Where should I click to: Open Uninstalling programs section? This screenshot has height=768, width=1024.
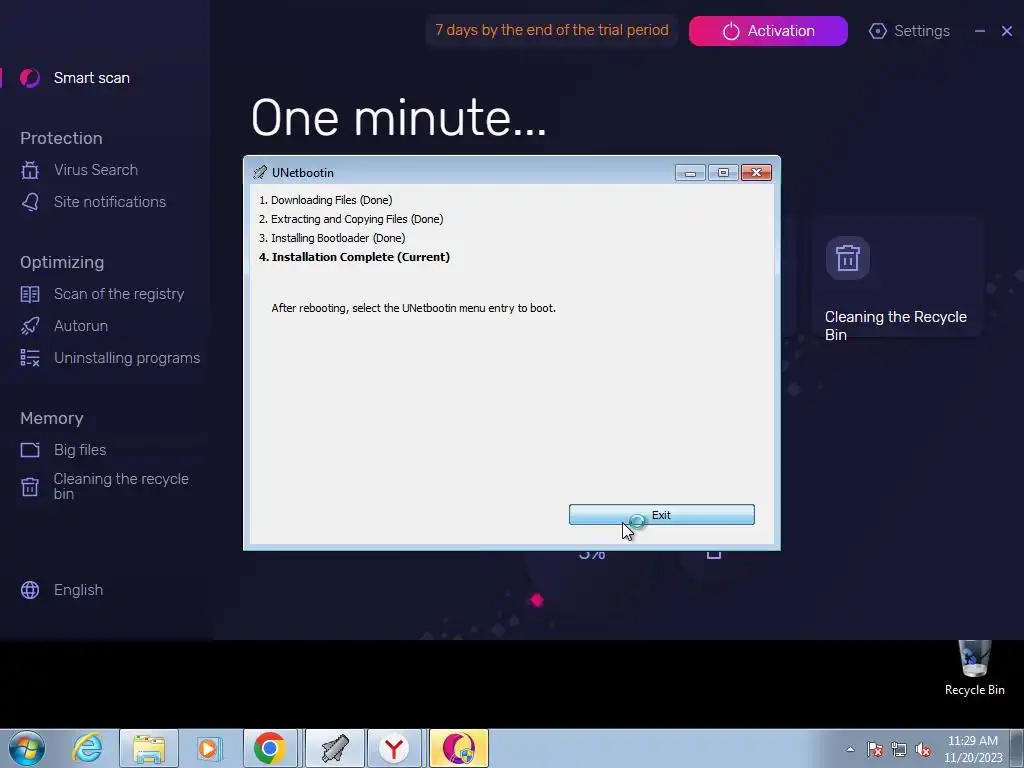click(127, 358)
